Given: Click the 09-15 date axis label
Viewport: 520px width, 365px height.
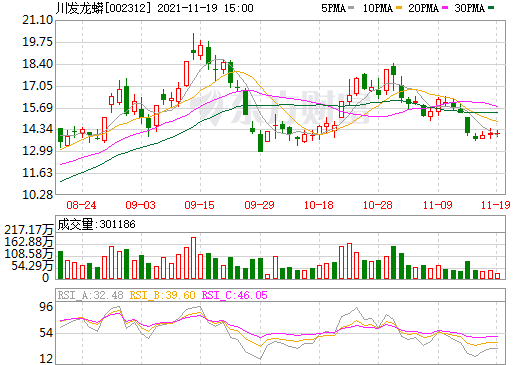Looking at the screenshot, I should coord(199,205).
